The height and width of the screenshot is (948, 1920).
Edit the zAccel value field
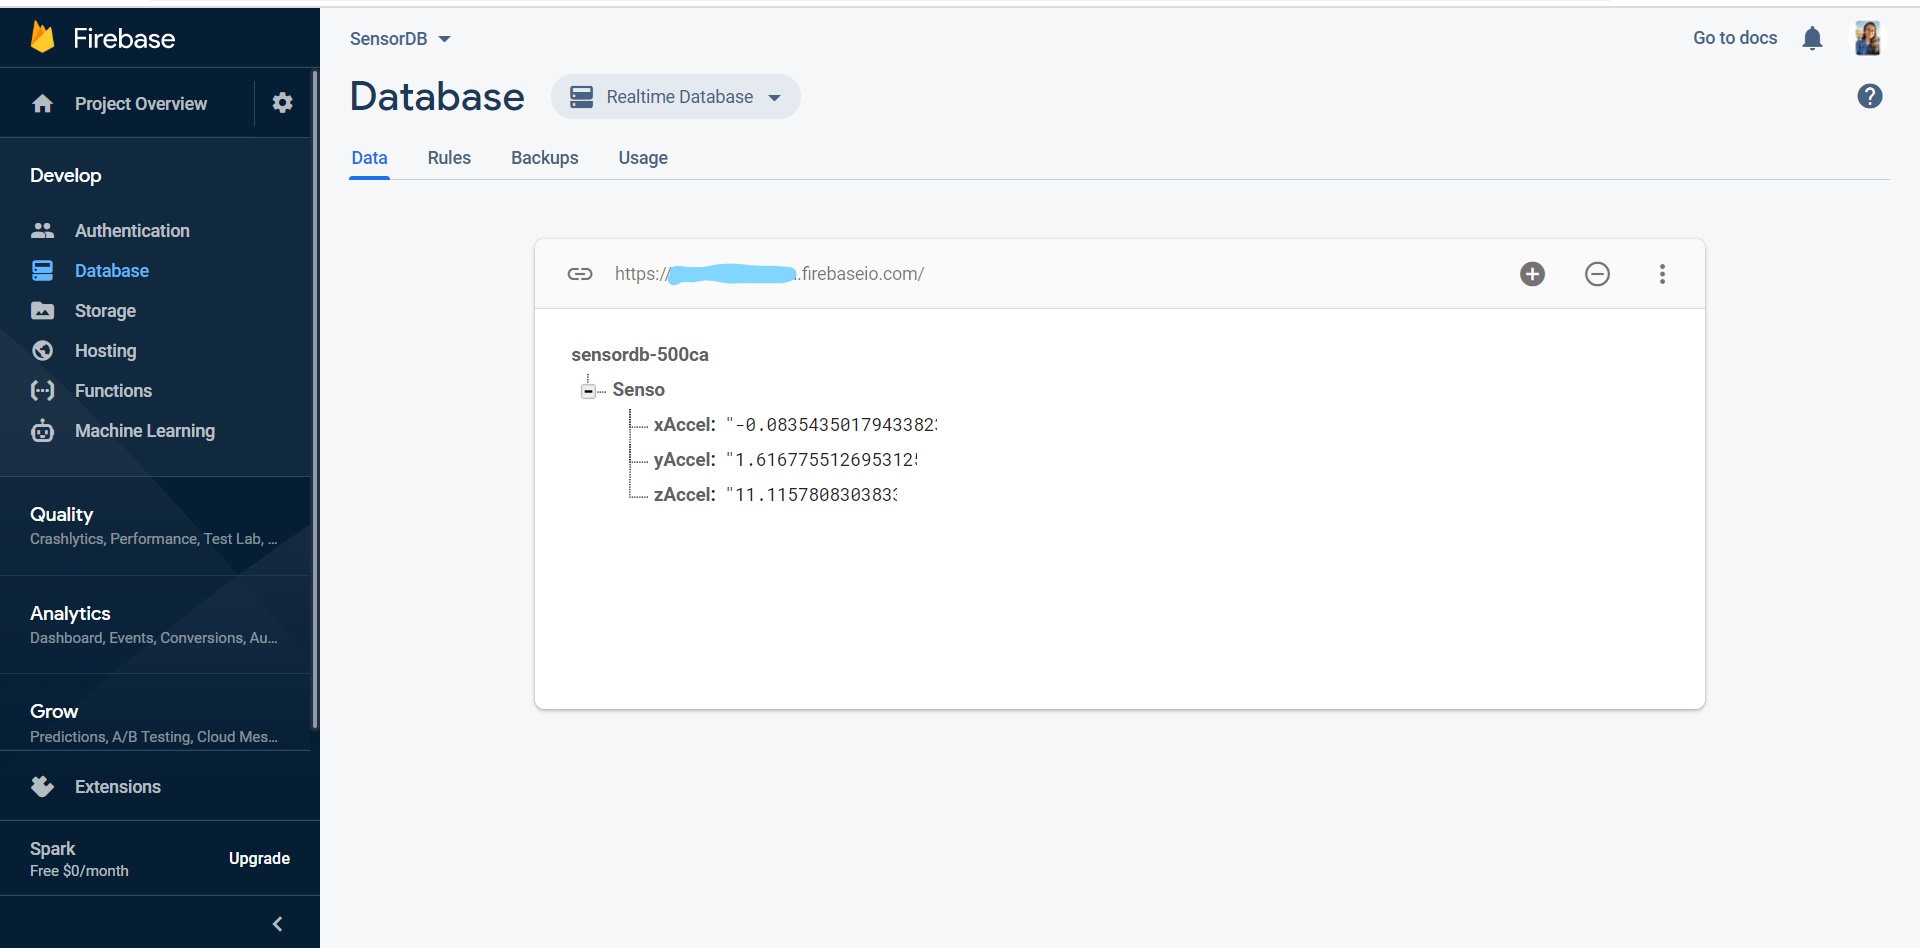pos(811,495)
